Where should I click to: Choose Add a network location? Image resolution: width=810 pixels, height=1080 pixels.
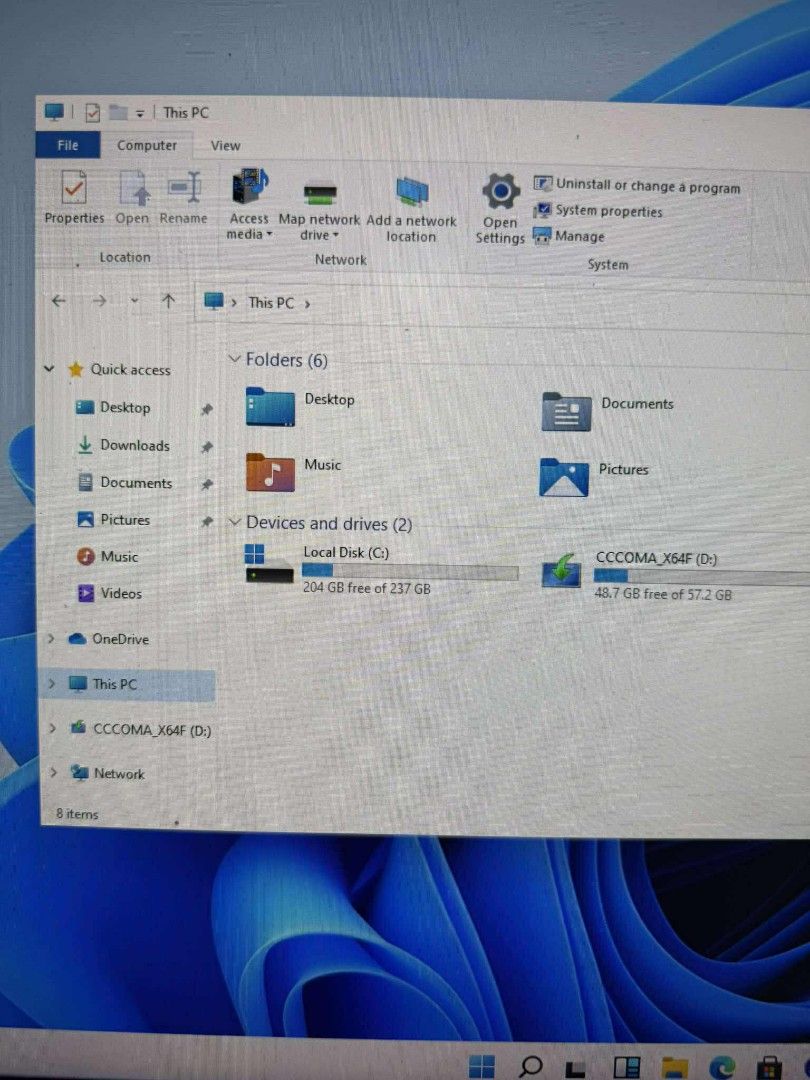click(411, 209)
